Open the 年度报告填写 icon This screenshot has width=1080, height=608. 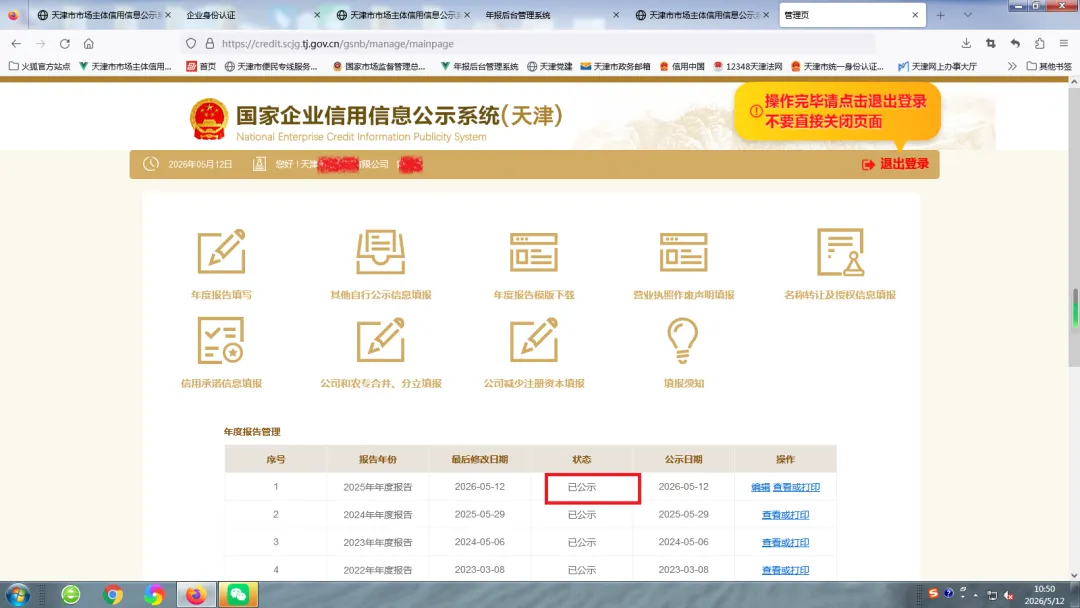tap(221, 252)
